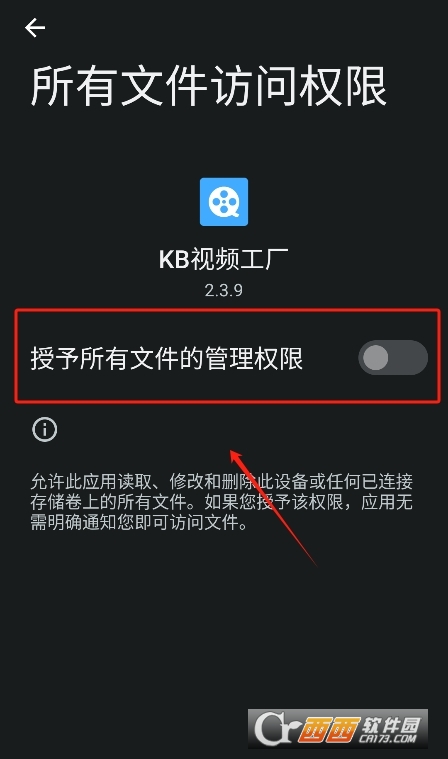Tap the version number 2.3.9

pyautogui.click(x=224, y=290)
